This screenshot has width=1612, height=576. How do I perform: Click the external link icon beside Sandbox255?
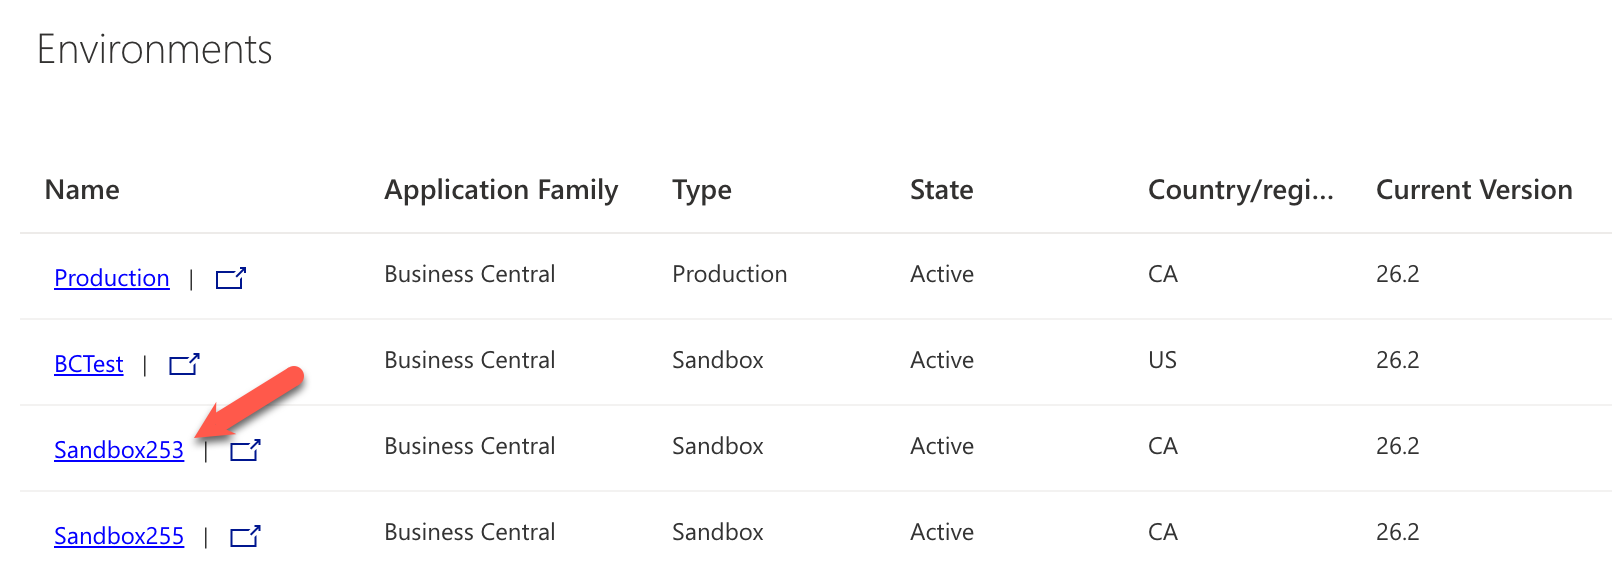(x=245, y=536)
